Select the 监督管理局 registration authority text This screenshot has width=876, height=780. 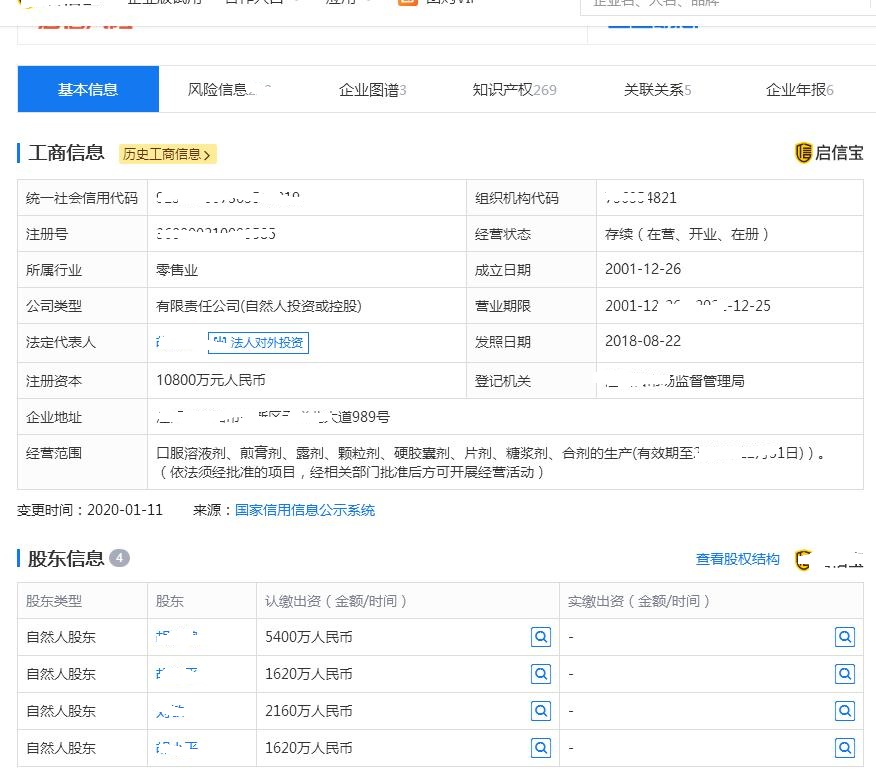tap(675, 381)
